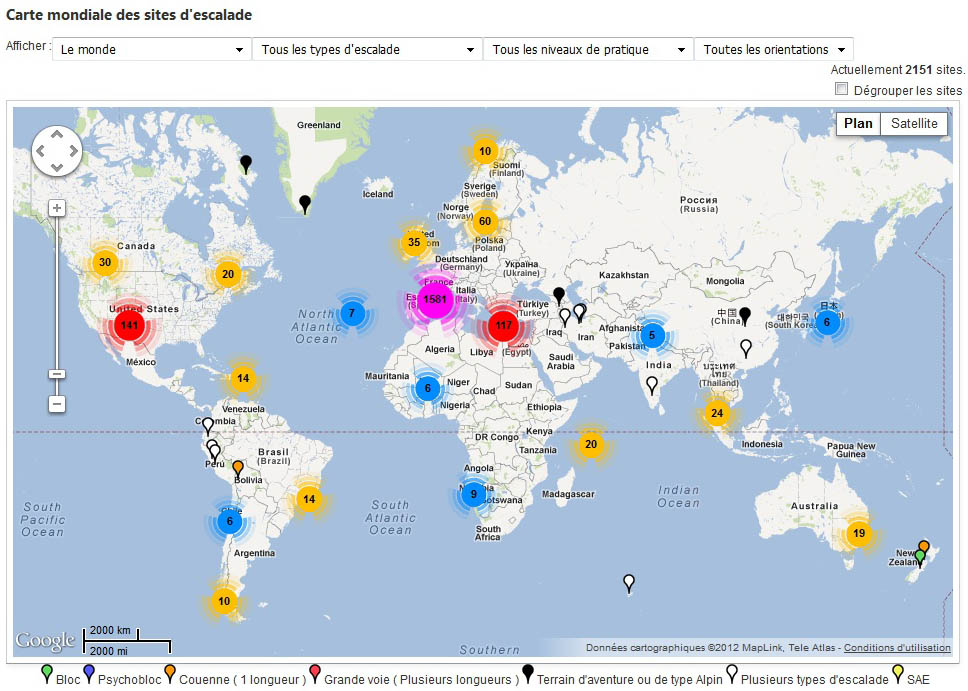Click the red 117 cluster near Egypt
This screenshot has height=691, width=968.
click(503, 325)
